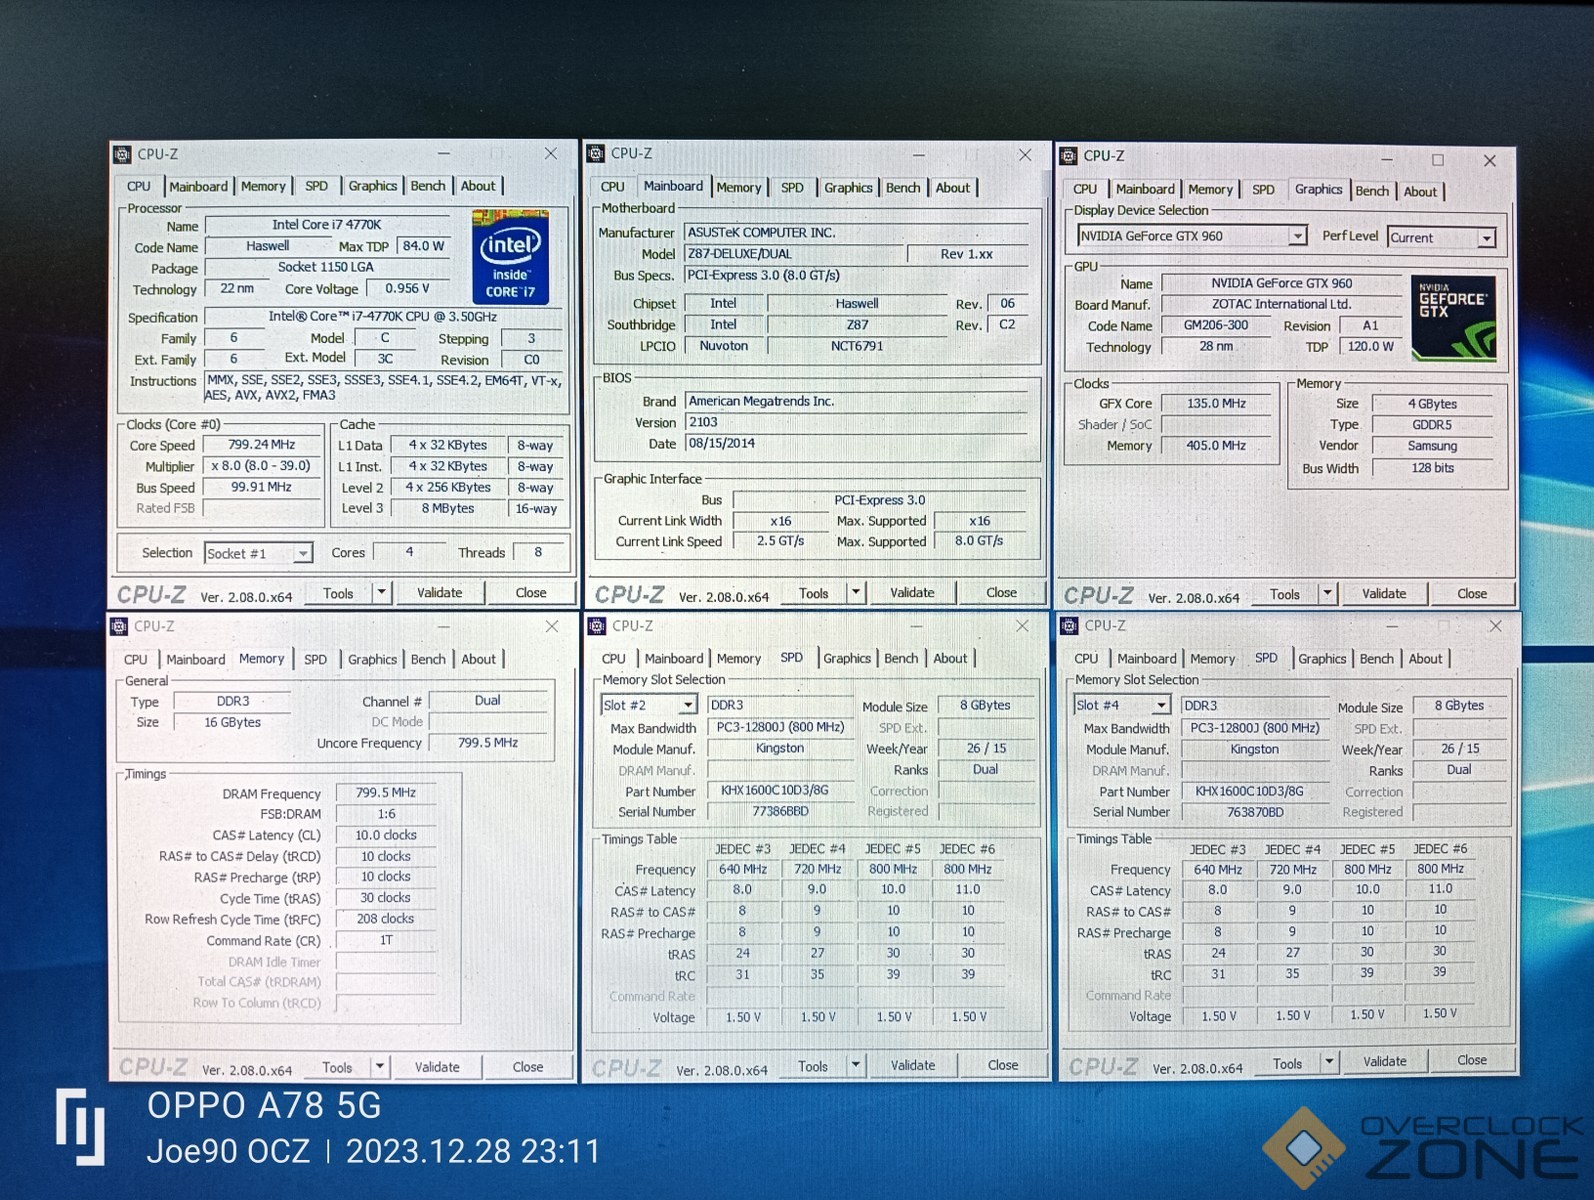
Task: Click the CPU-Z title icon in the Slot #2 SPD window
Action: pos(597,625)
